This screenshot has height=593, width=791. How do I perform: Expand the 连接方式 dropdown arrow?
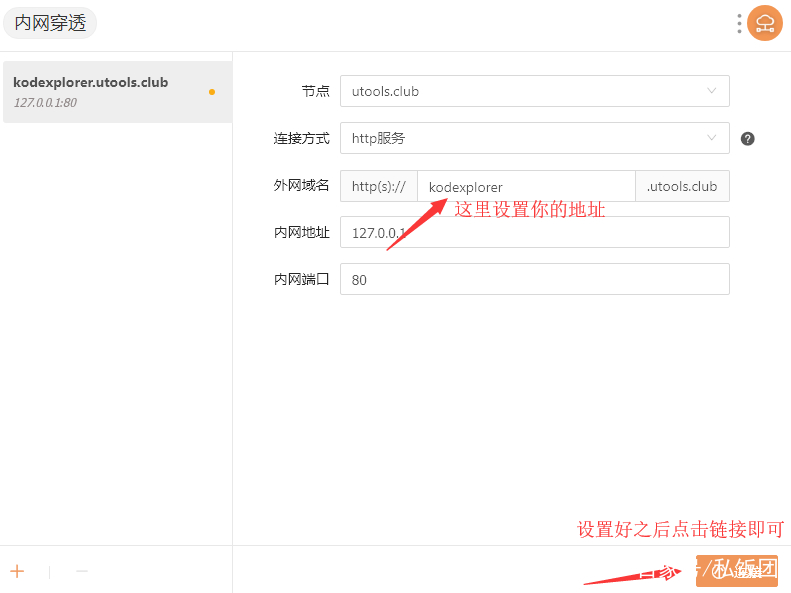point(712,138)
